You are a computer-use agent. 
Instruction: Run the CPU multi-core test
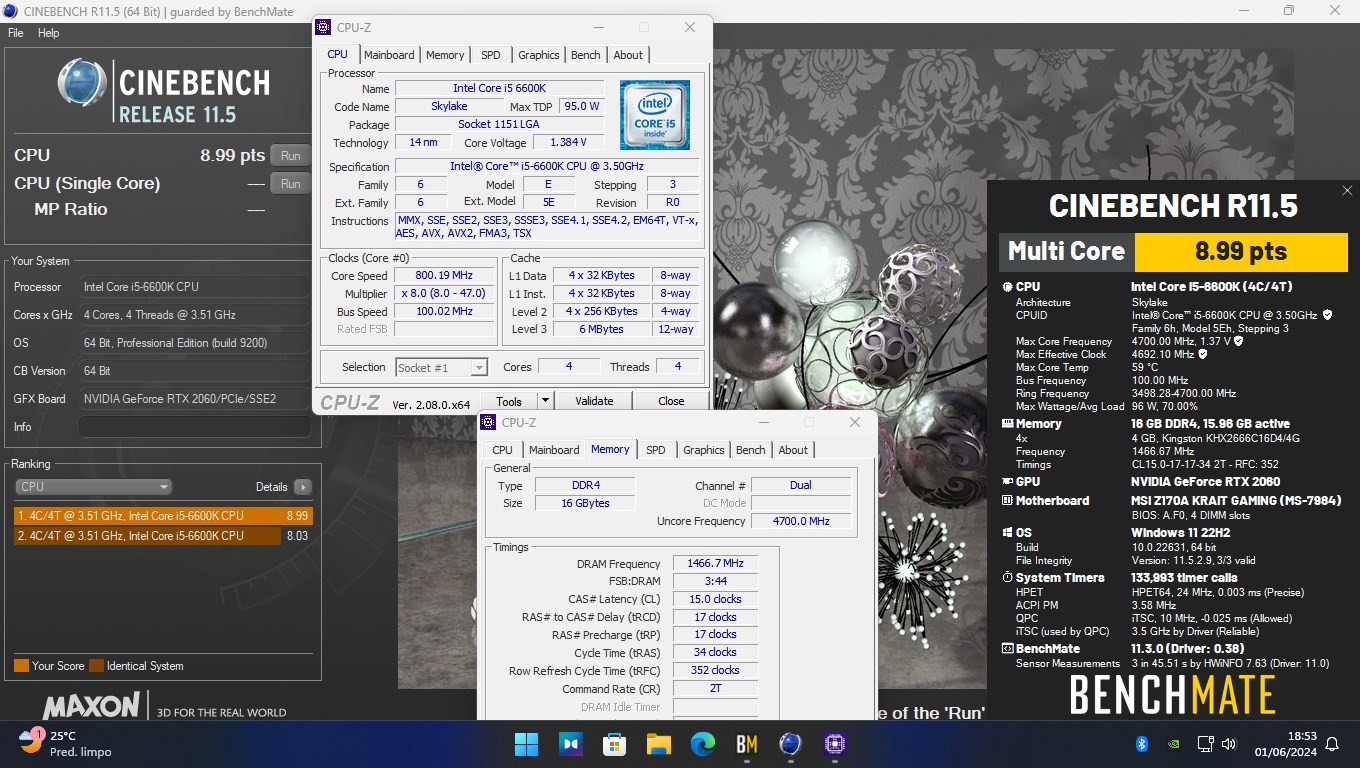click(x=290, y=155)
